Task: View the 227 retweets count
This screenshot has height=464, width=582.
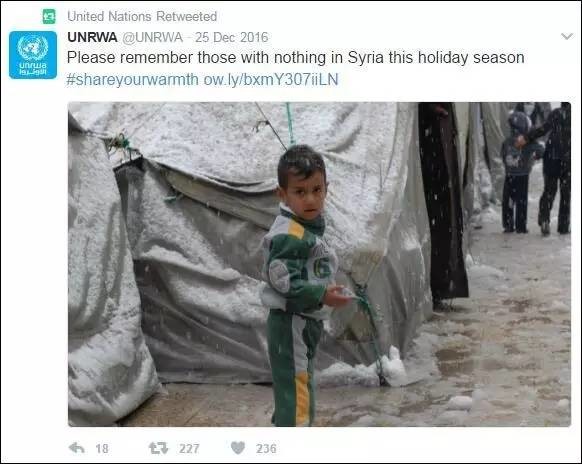Action: pyautogui.click(x=189, y=448)
